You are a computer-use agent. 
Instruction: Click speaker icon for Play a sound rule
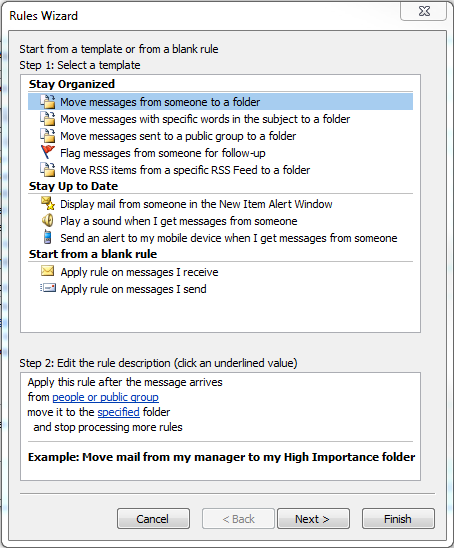coord(48,221)
